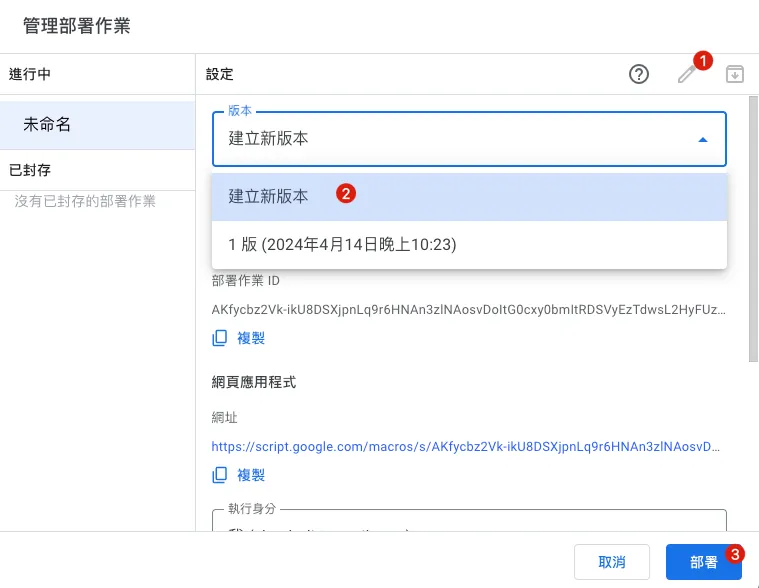Viewport: 759px width, 588px height.
Task: Click the 進行中 section header
Action: pyautogui.click(x=30, y=74)
